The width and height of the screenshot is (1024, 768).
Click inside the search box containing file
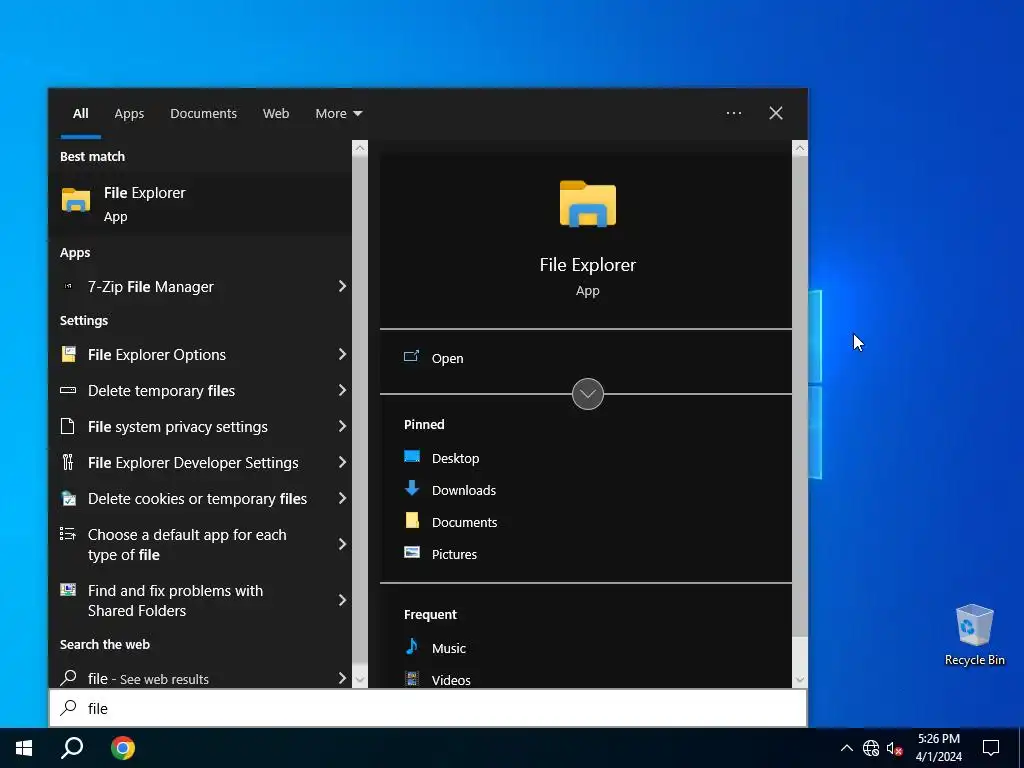(x=428, y=708)
